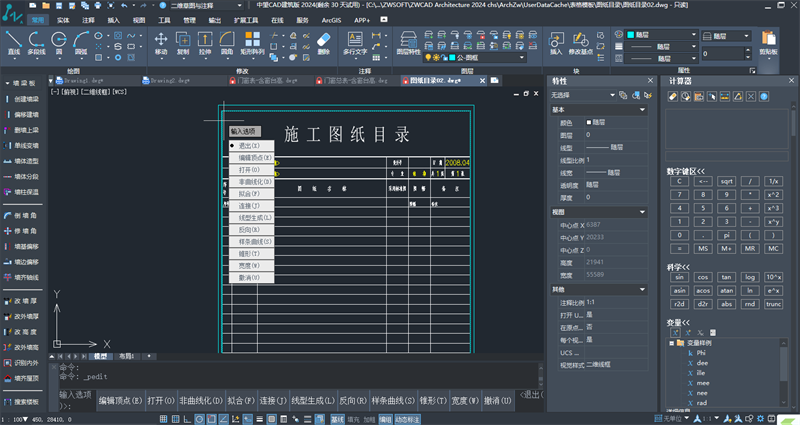Viewport: 800px width, 425px height.
Task: Toggle ortho mode icon in status bar
Action: (187, 419)
